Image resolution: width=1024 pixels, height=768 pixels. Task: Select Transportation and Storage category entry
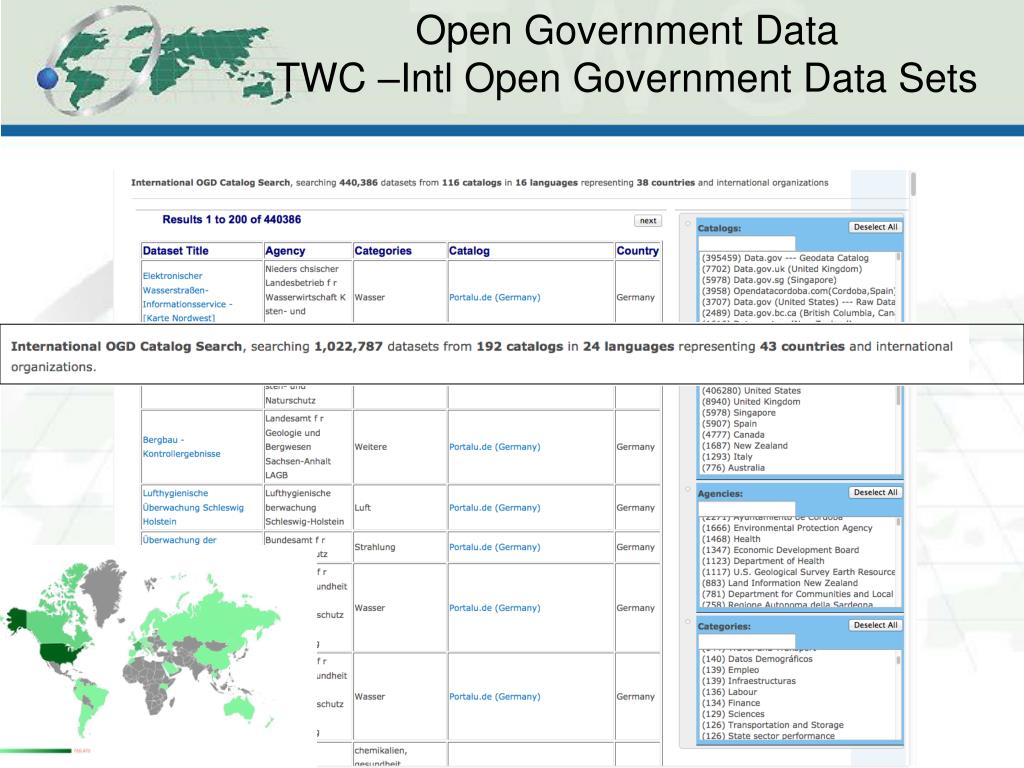773,725
